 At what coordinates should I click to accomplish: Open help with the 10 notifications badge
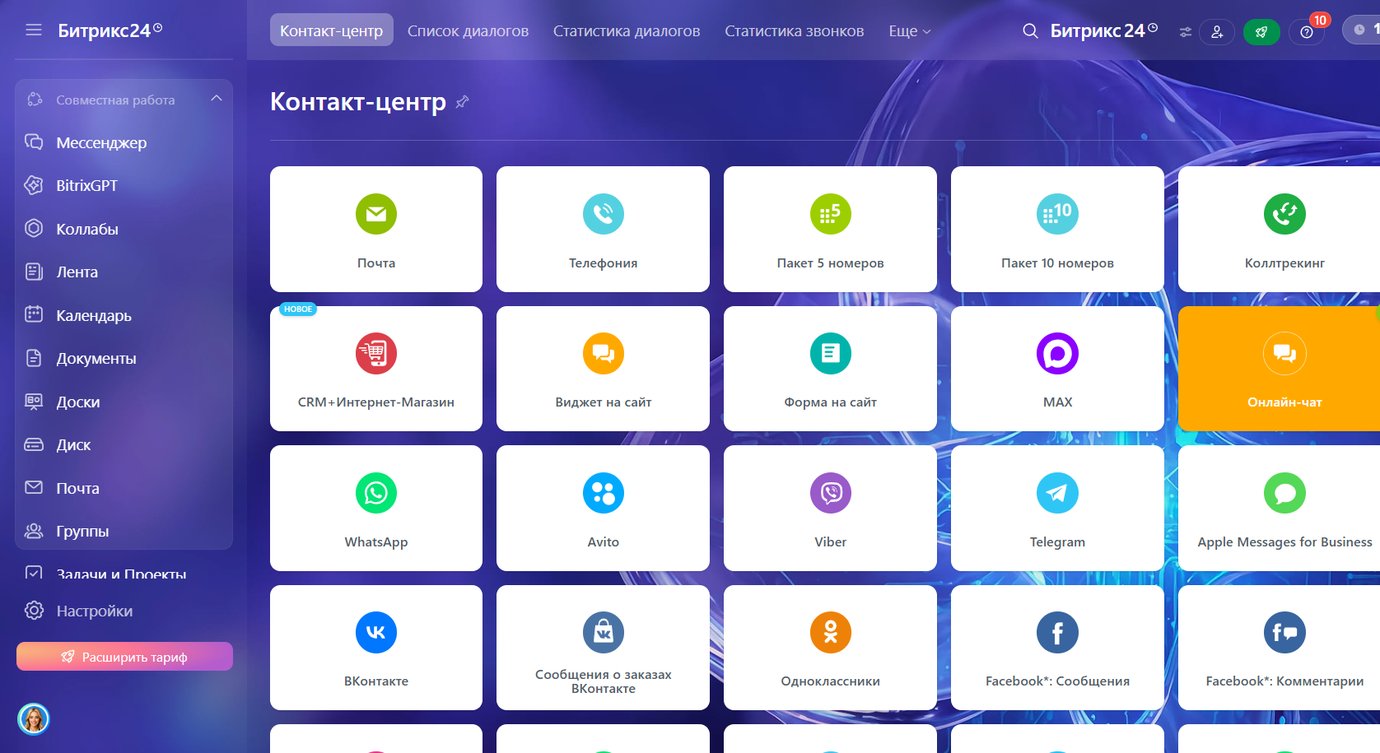[1307, 32]
